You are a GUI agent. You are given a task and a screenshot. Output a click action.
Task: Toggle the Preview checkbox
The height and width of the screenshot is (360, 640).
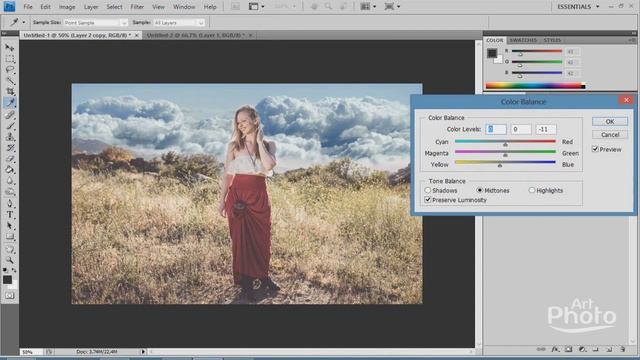[x=595, y=149]
